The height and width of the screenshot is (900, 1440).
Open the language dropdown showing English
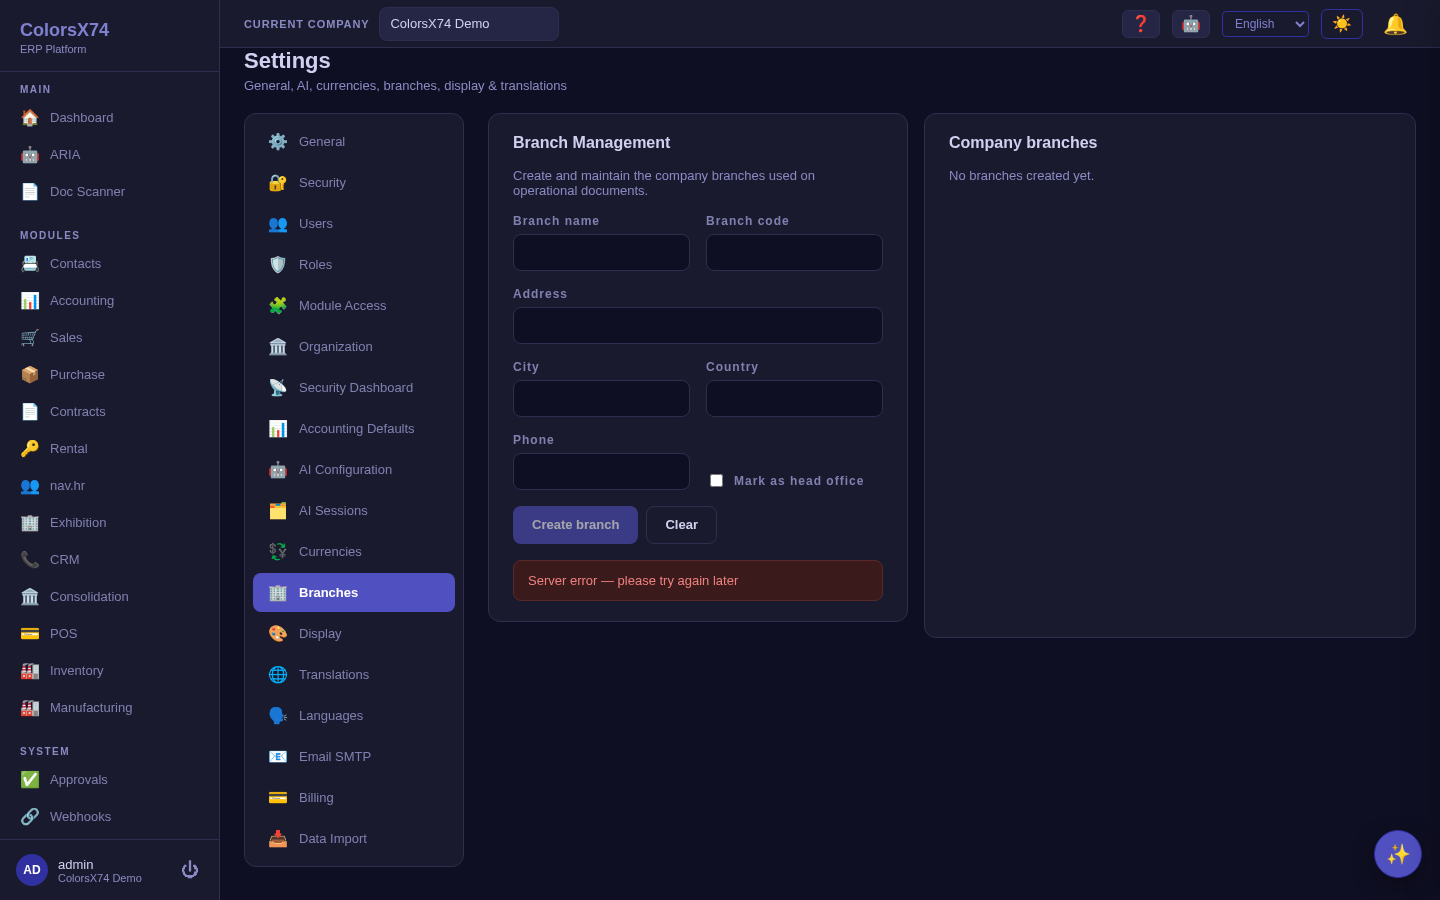click(1265, 24)
